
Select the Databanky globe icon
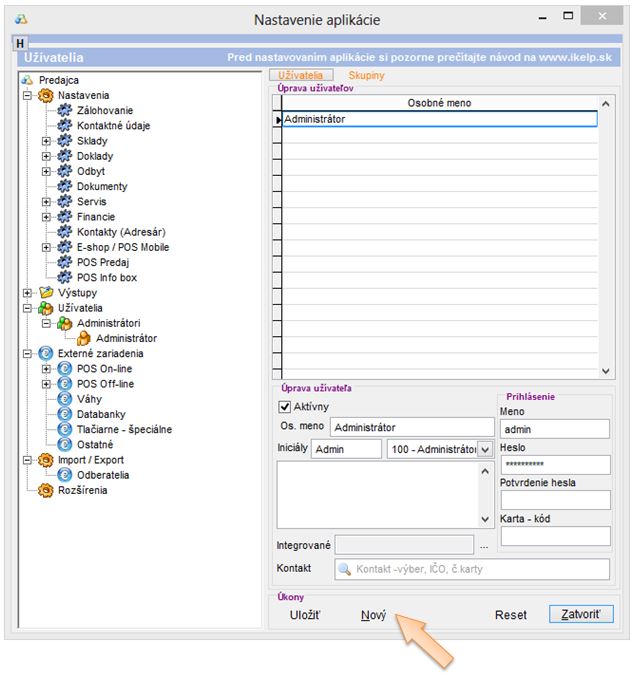click(x=65, y=414)
